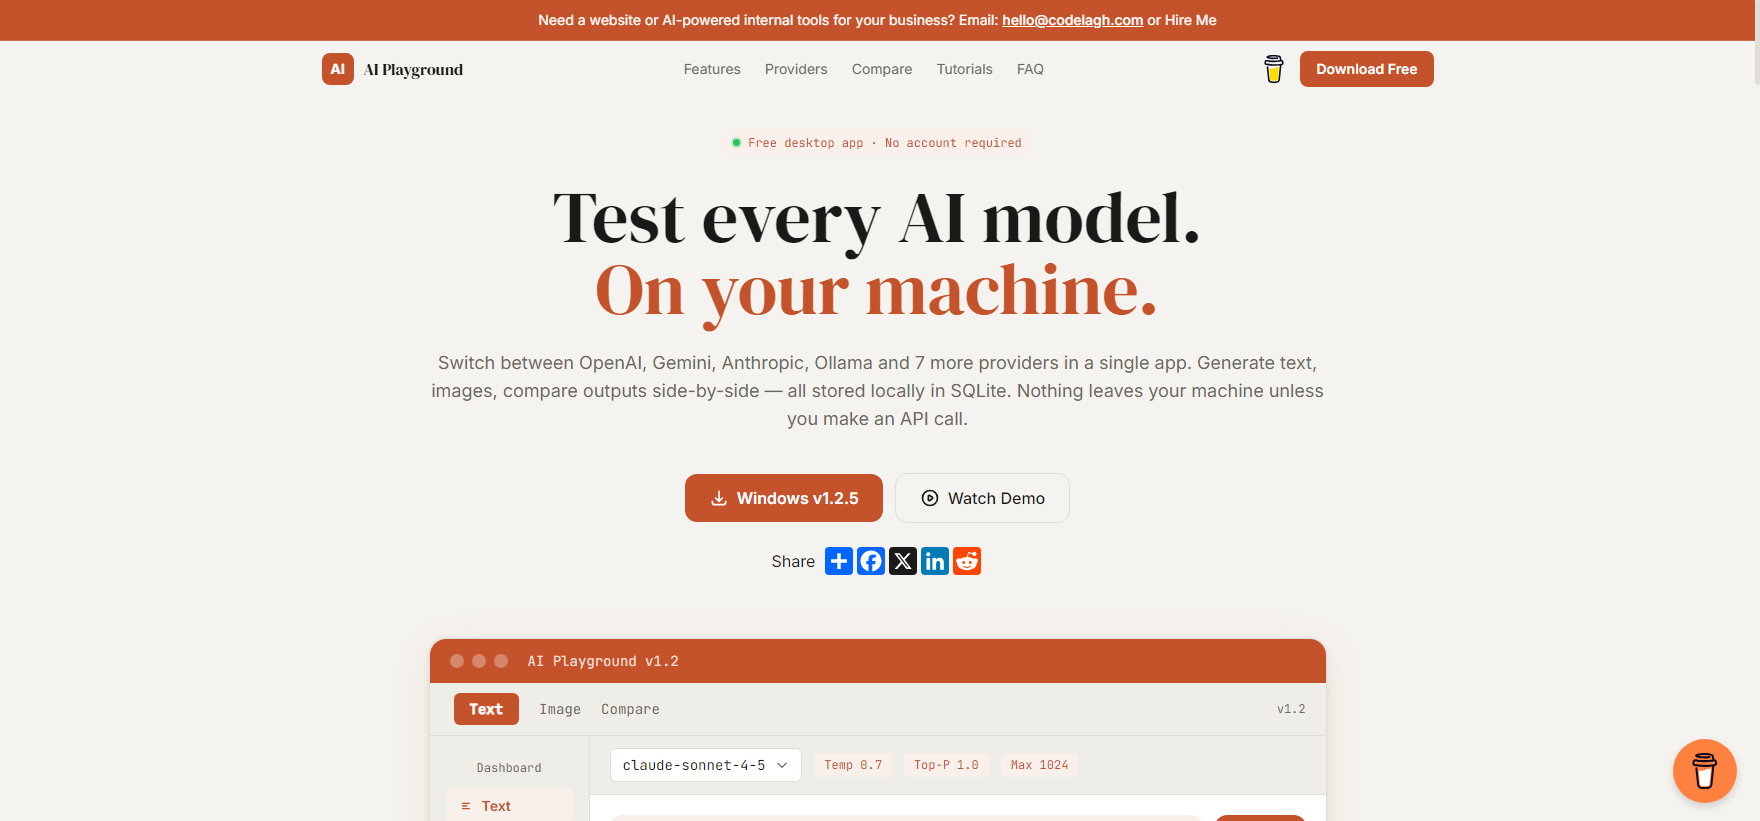This screenshot has height=821, width=1760.
Task: Click the 'Test every AI model.' headline
Action: point(876,219)
